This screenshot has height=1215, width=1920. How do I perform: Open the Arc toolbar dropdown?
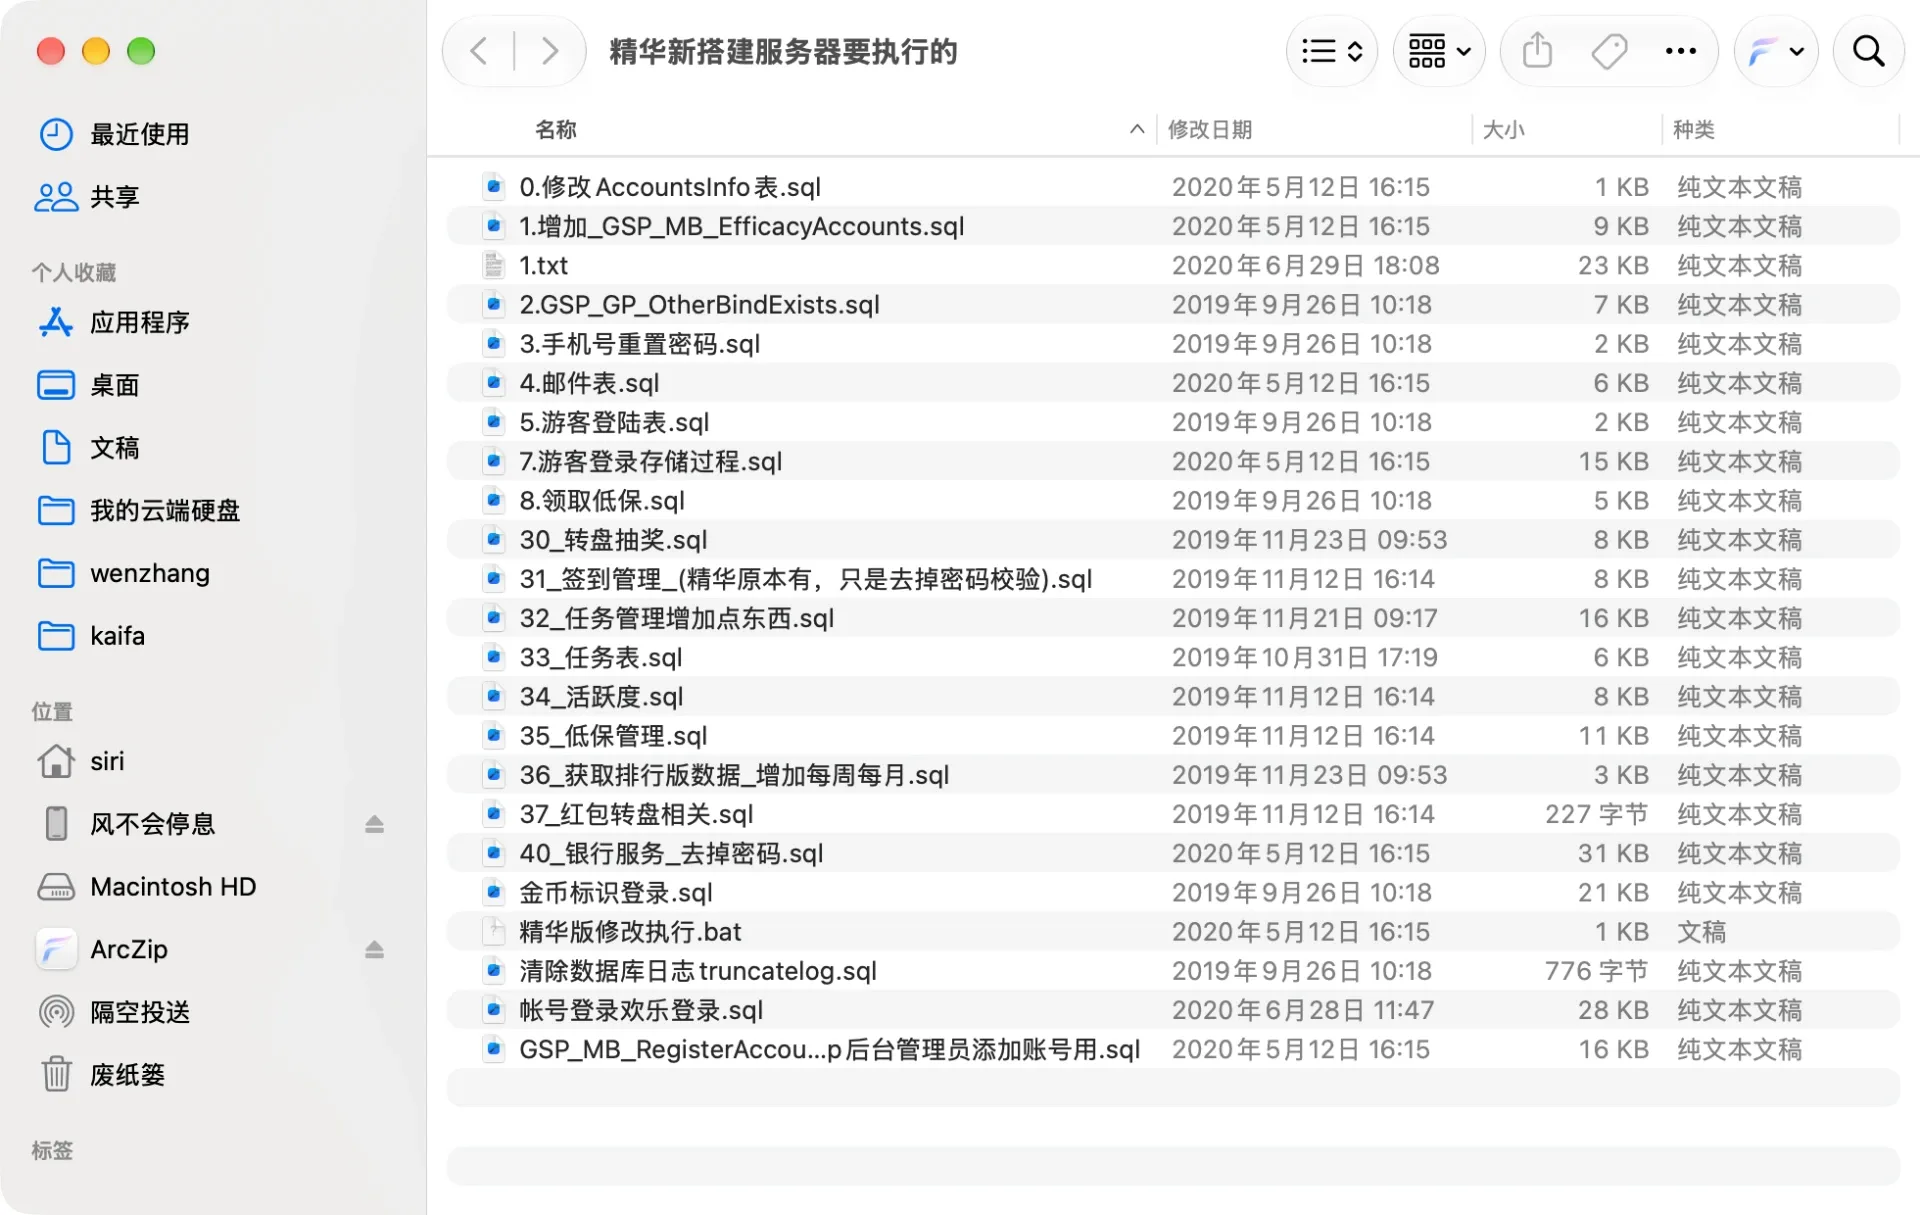click(x=1776, y=51)
